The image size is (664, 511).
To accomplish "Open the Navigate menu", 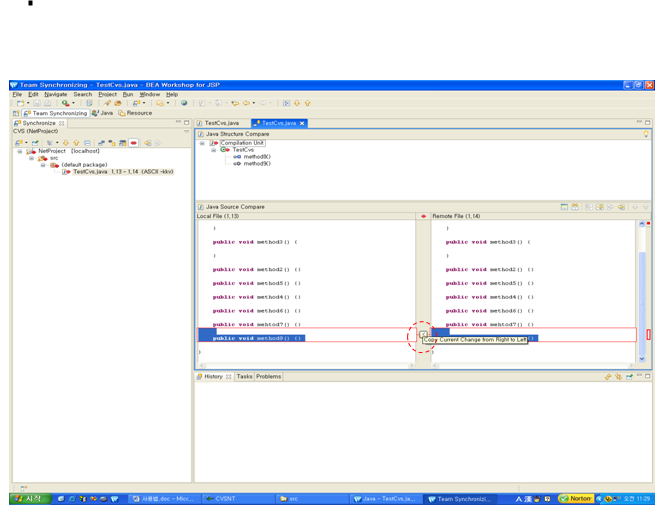I will 55,94.
